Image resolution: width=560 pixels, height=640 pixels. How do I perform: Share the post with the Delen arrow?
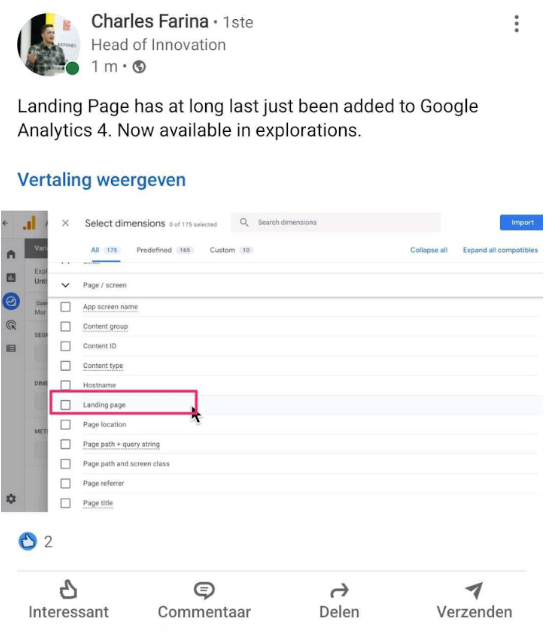(x=339, y=590)
